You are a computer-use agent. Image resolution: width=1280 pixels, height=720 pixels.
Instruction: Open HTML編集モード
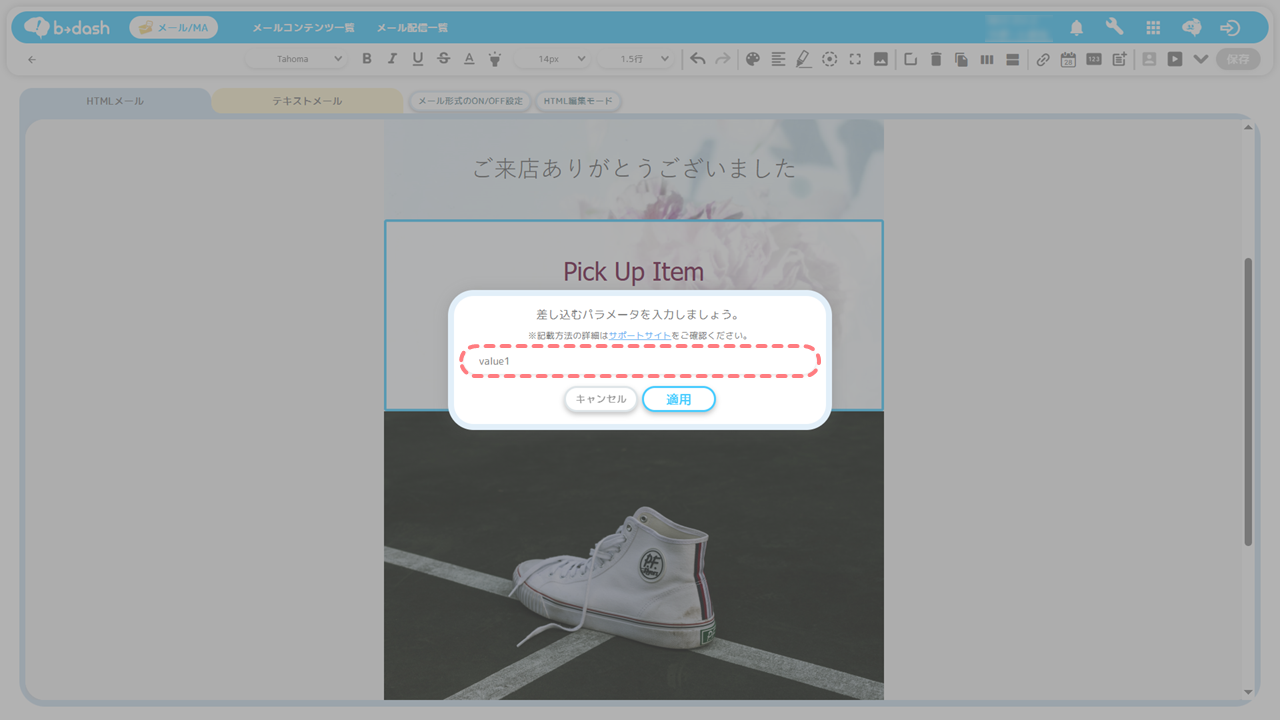[578, 101]
